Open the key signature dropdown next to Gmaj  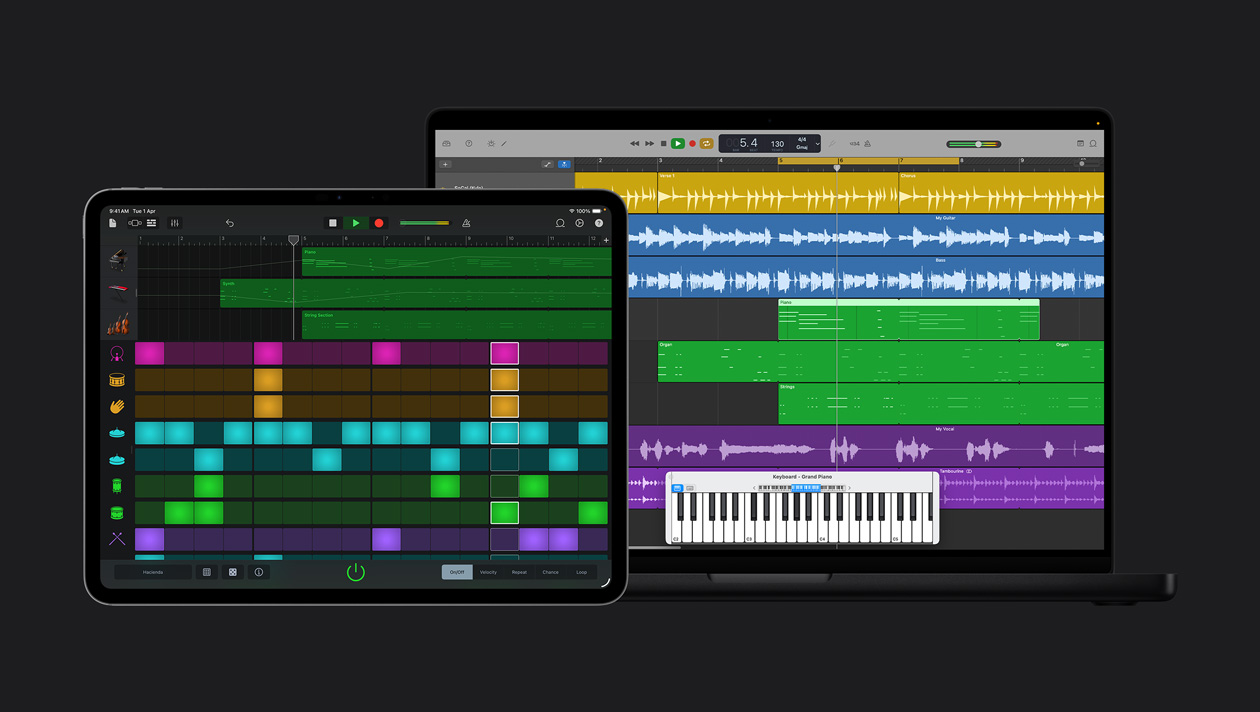pos(815,143)
